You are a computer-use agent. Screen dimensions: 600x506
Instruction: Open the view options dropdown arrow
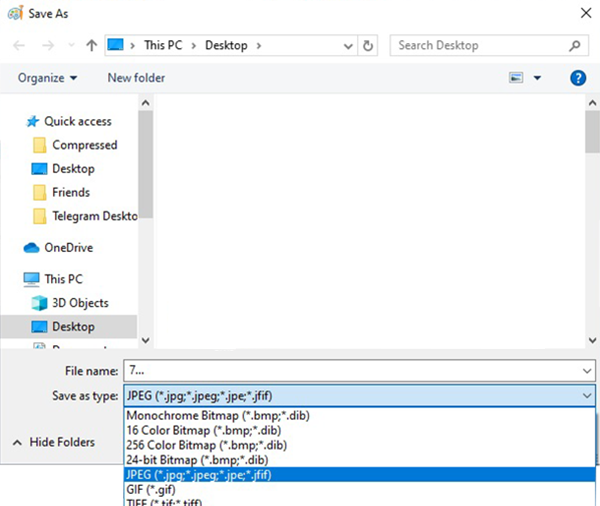(x=537, y=78)
